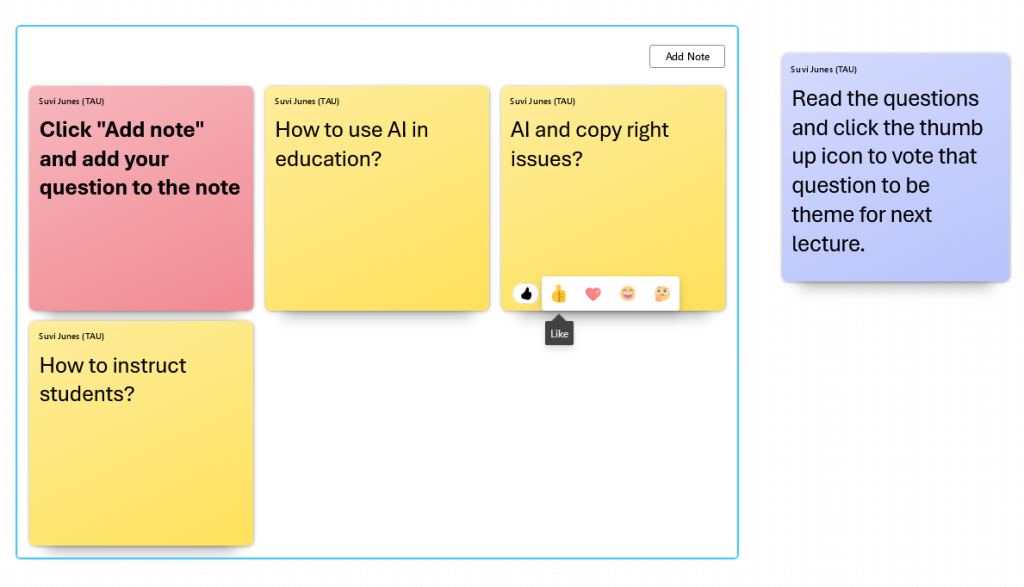This screenshot has height=587, width=1024.
Task: Toggle black thumbs-up reaction button on copyright note
Action: click(526, 294)
